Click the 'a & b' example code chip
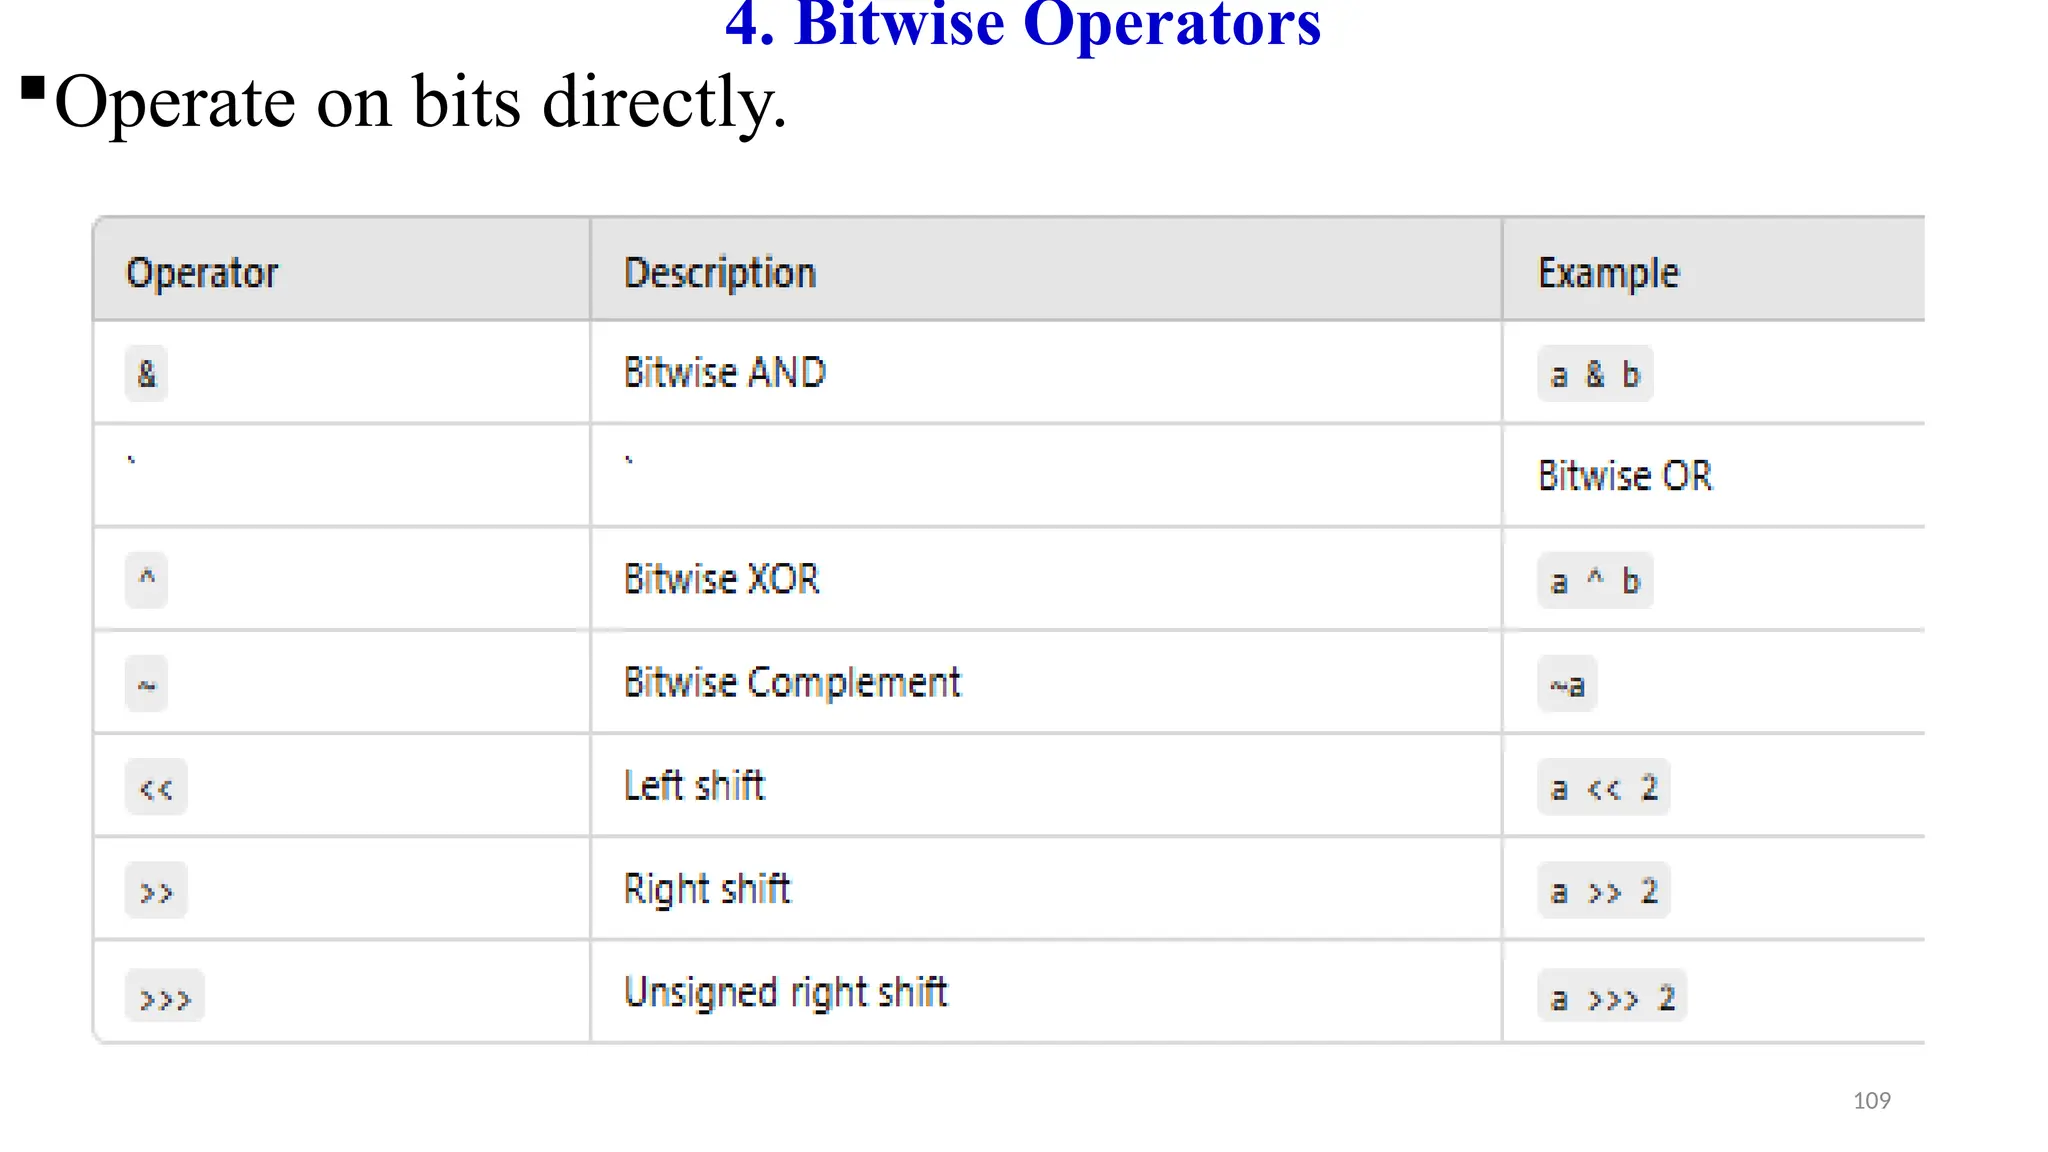Screen dimensions: 2048x1152 click(1595, 374)
